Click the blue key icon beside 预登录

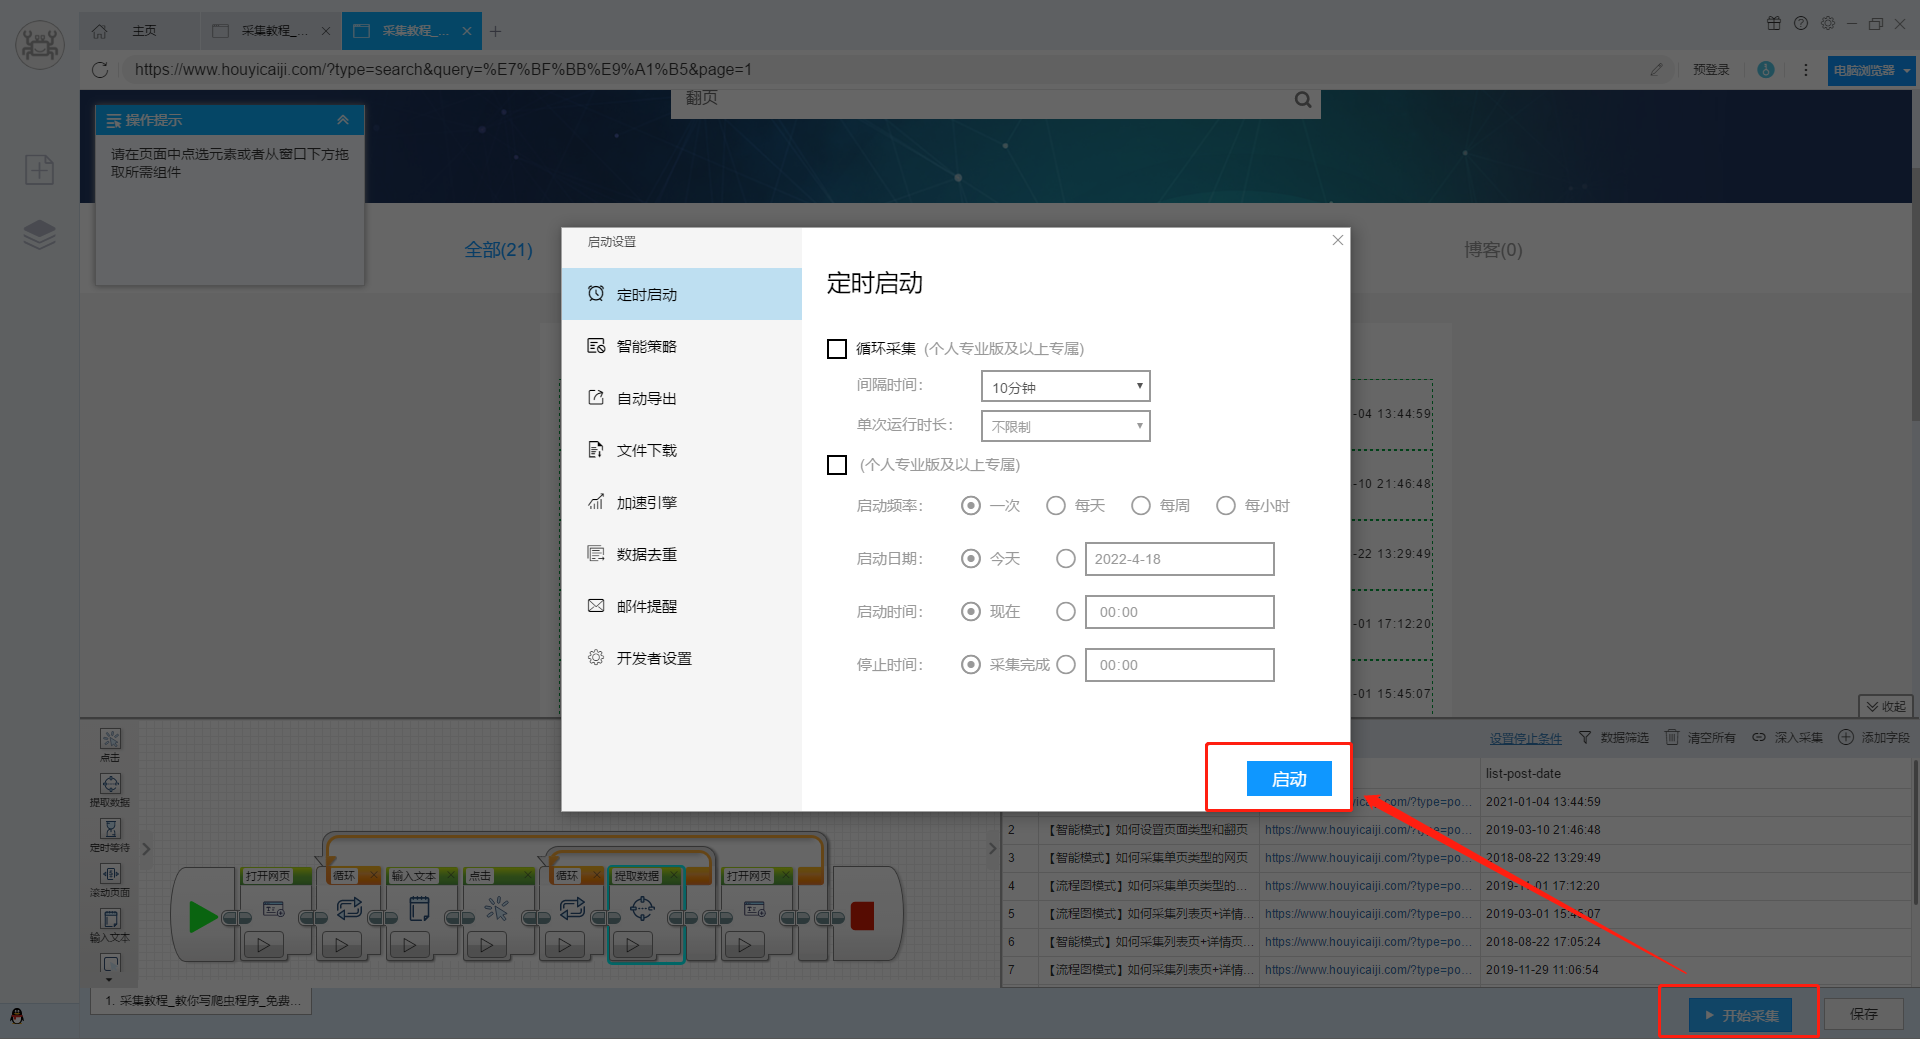pyautogui.click(x=1766, y=70)
